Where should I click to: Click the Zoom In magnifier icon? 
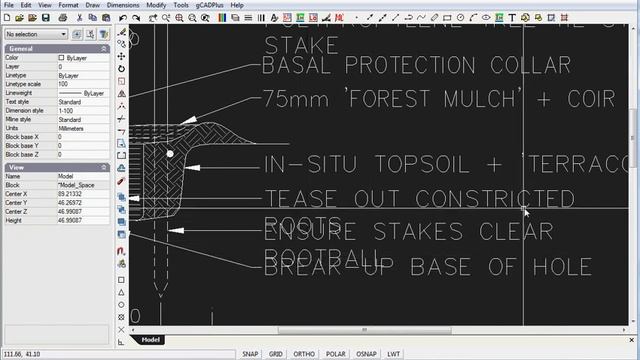(179, 18)
